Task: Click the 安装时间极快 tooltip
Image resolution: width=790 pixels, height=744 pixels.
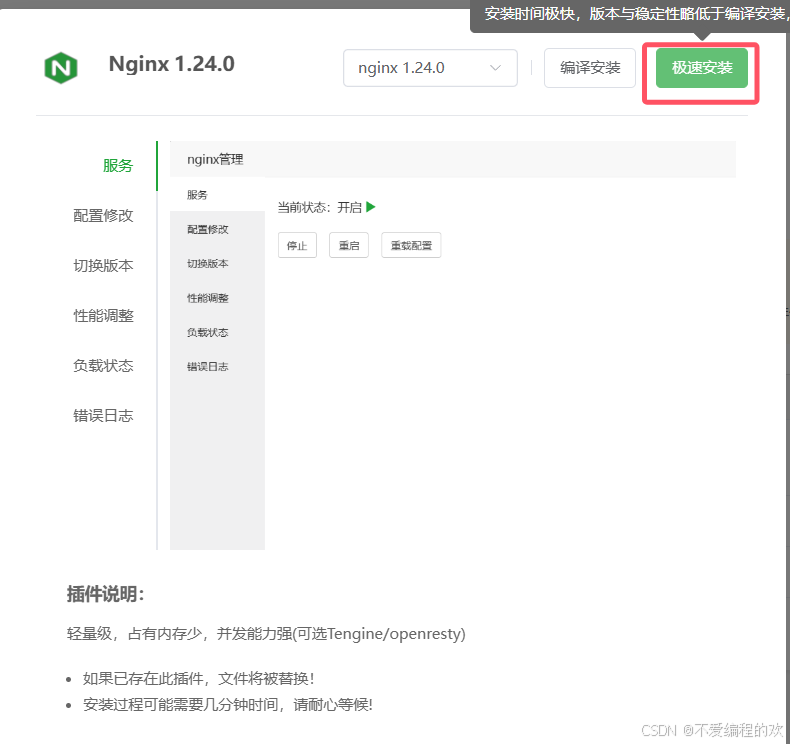Action: [630, 16]
